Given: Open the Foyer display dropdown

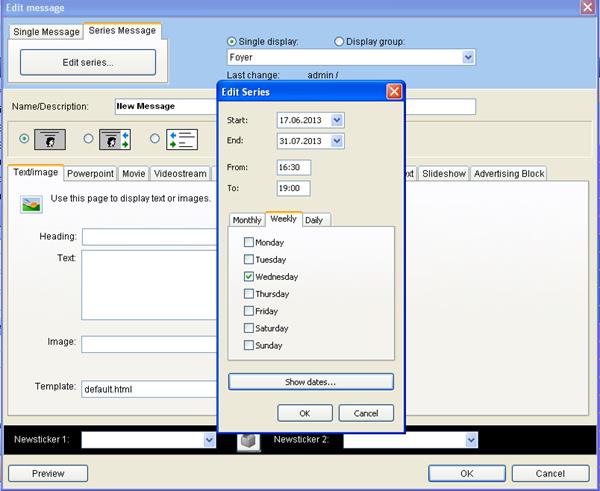Looking at the screenshot, I should tap(468, 58).
